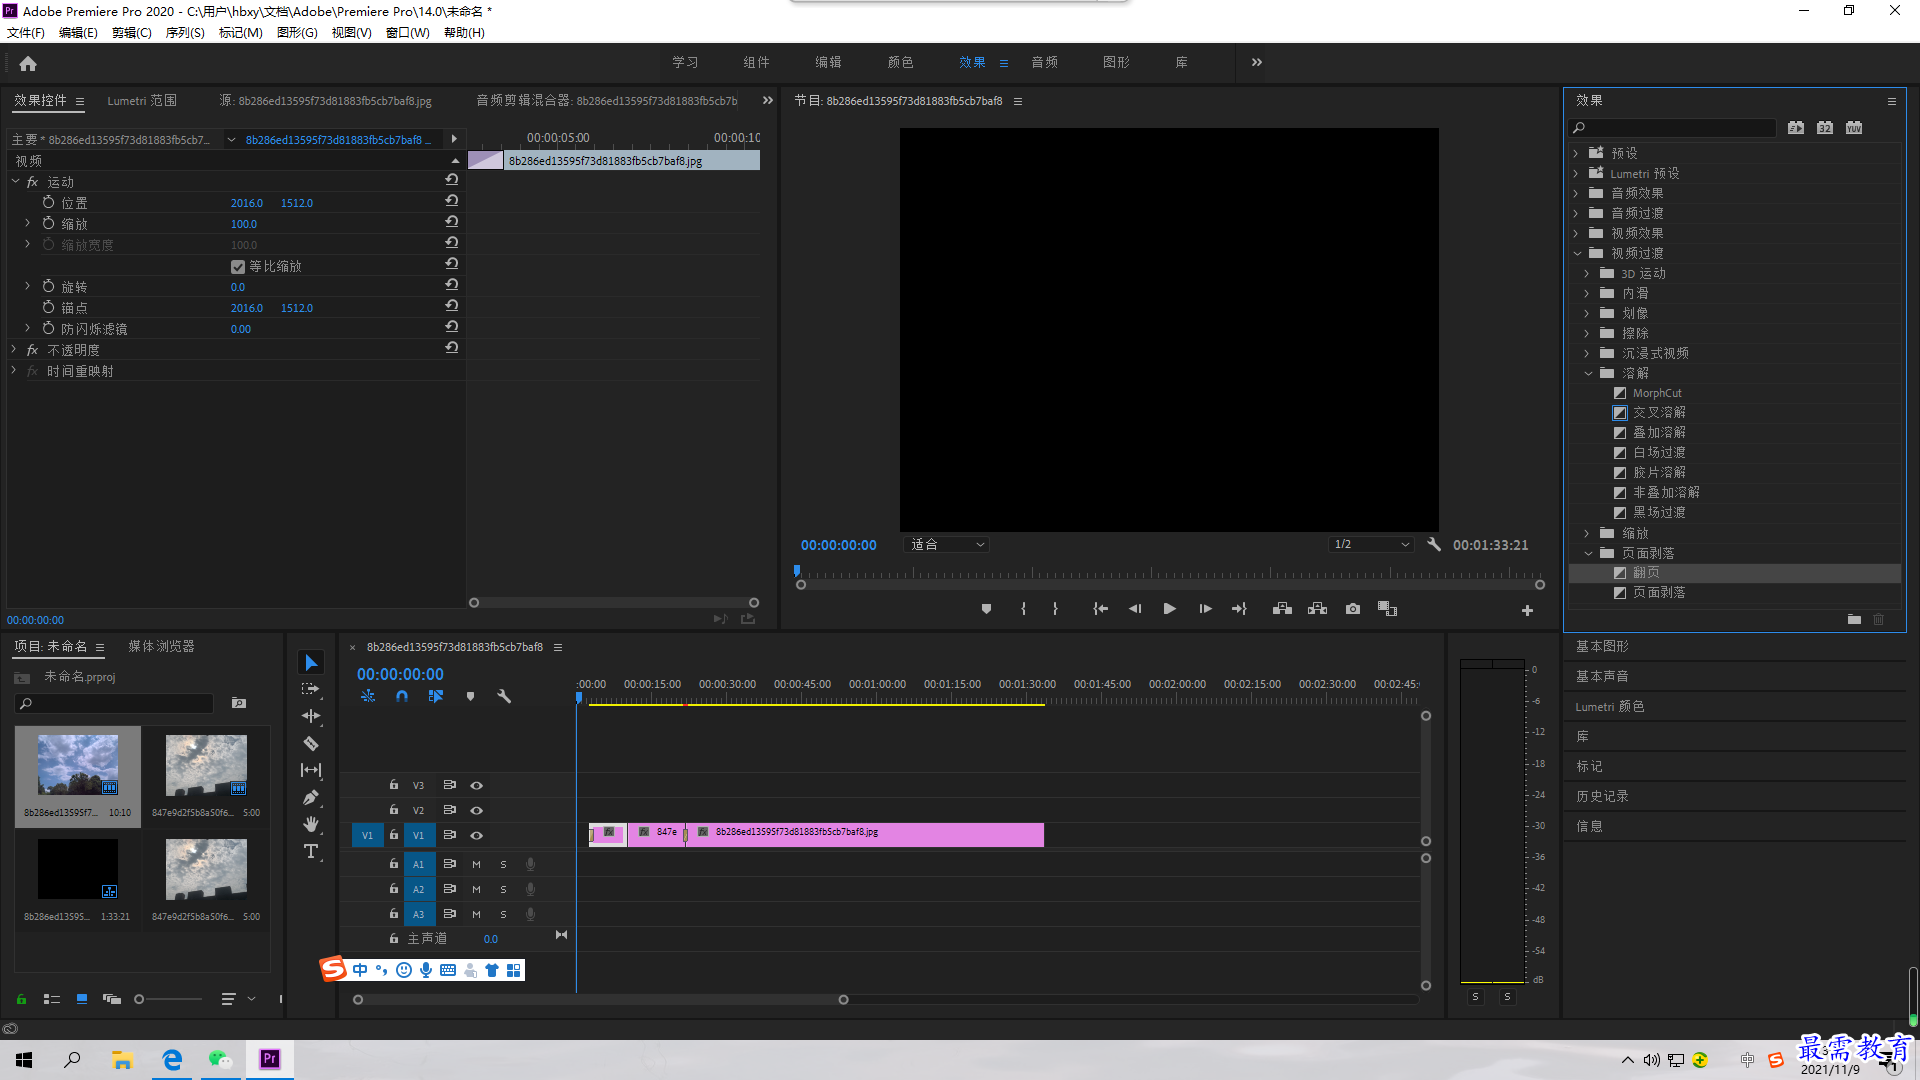The image size is (1920, 1080).
Task: Expand the 视频效果 folder
Action: point(1576,233)
